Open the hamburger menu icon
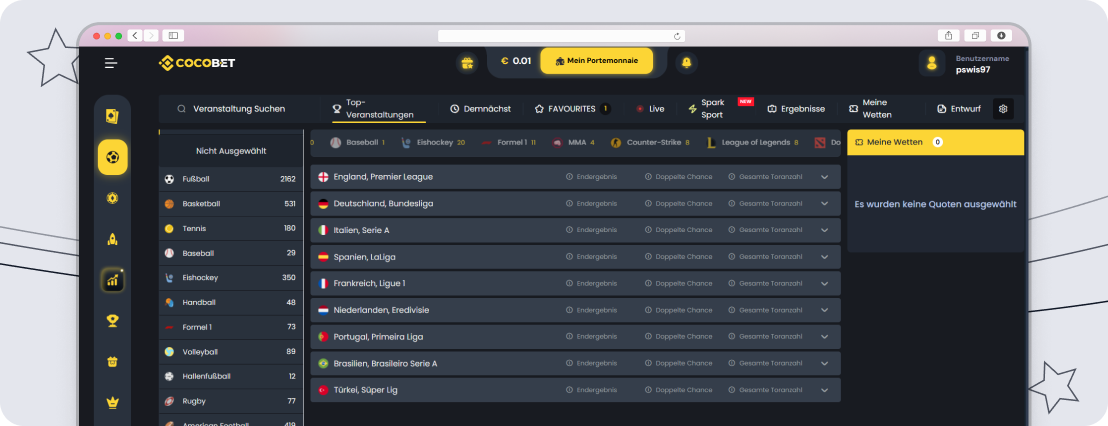 pyautogui.click(x=111, y=63)
